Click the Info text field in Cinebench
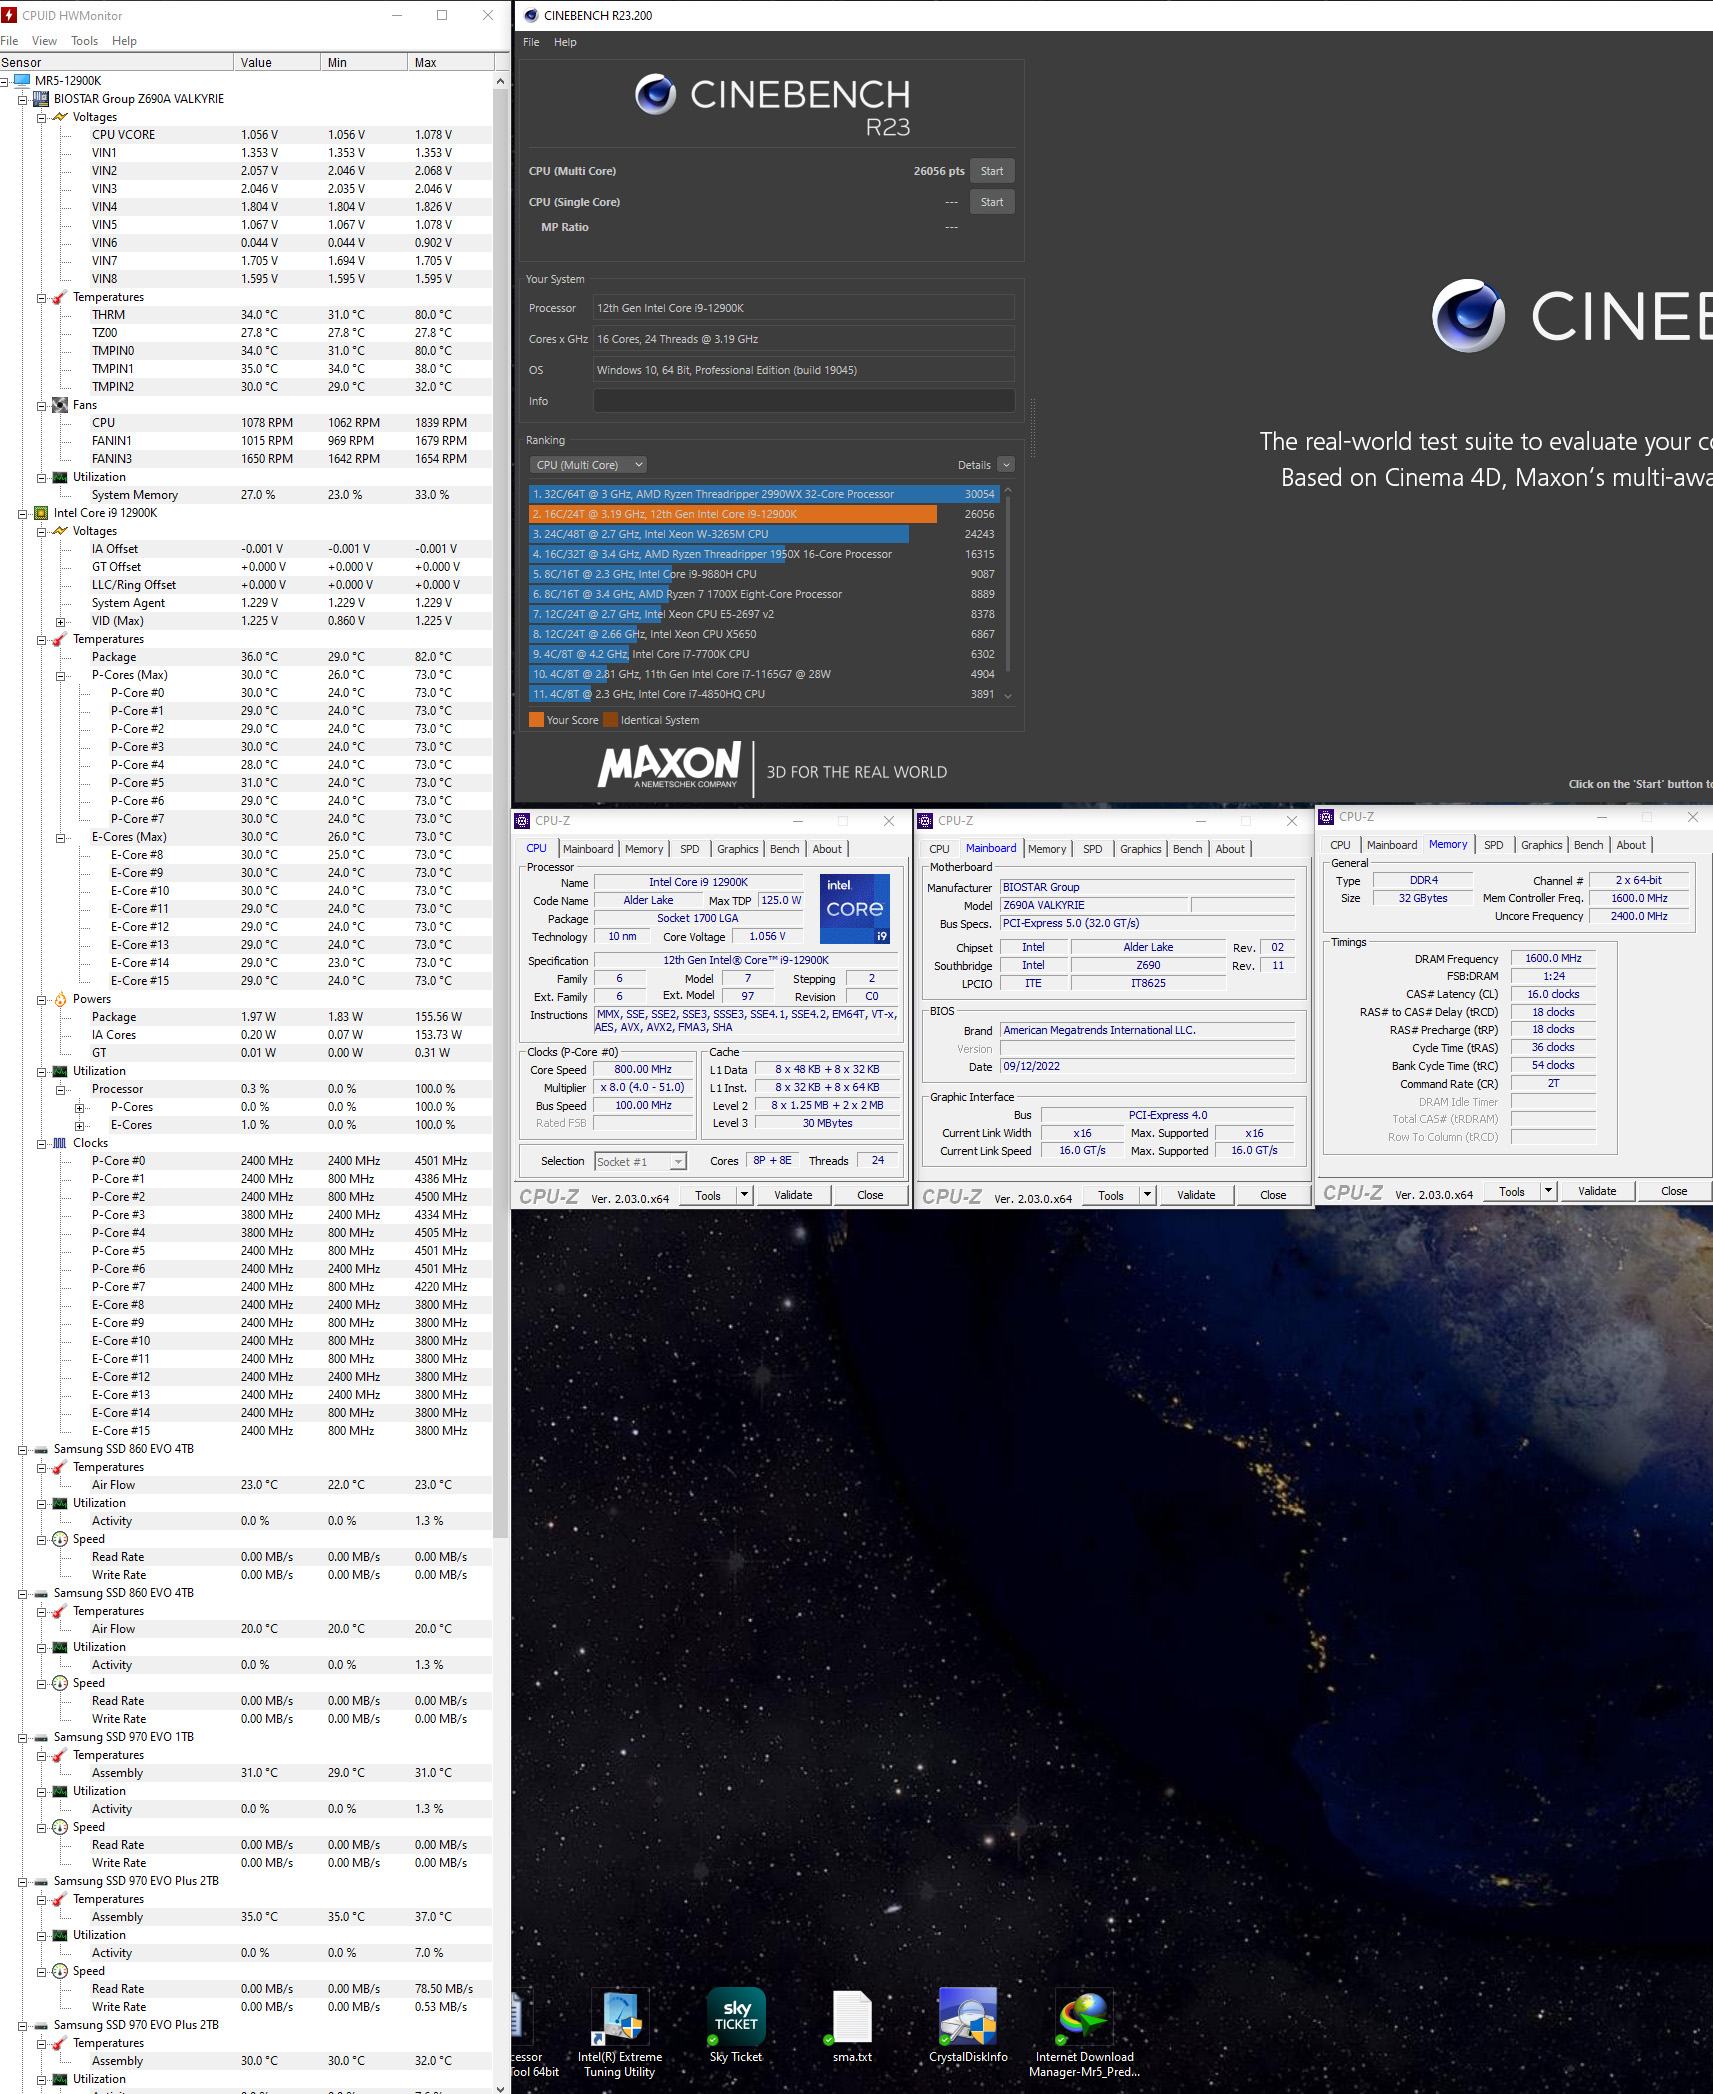Viewport: 1713px width, 2094px height. pyautogui.click(x=804, y=401)
